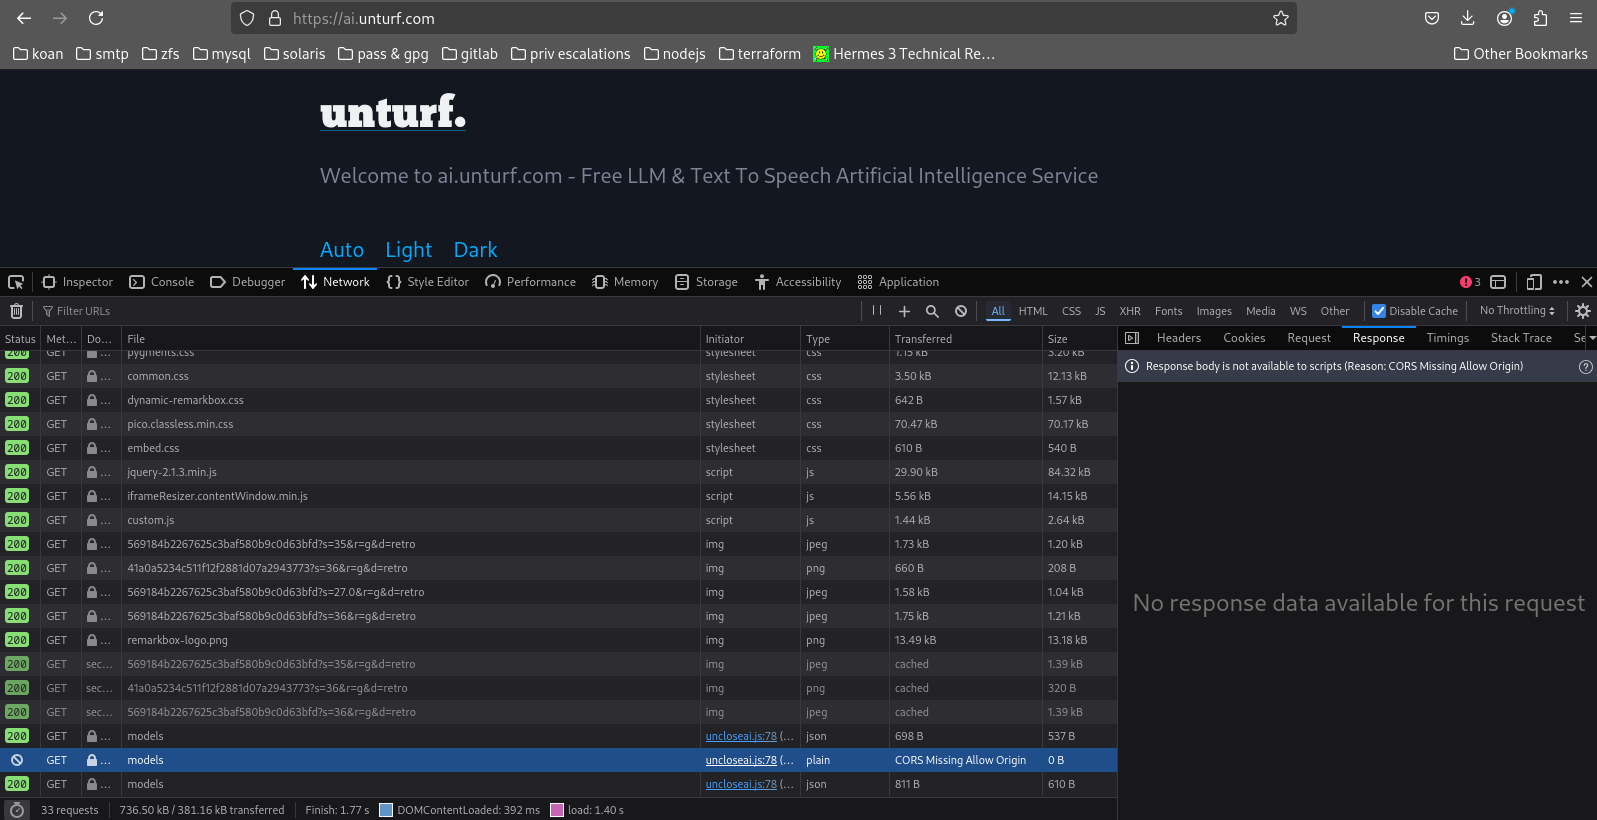
Task: Open the Headers tab for the request
Action: tap(1178, 338)
